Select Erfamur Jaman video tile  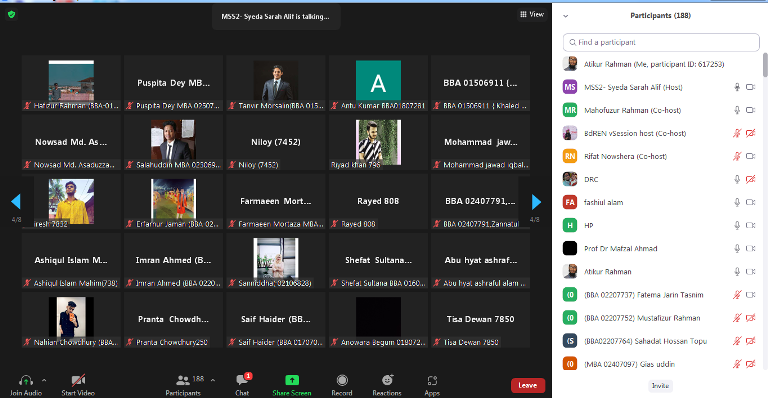pos(173,201)
